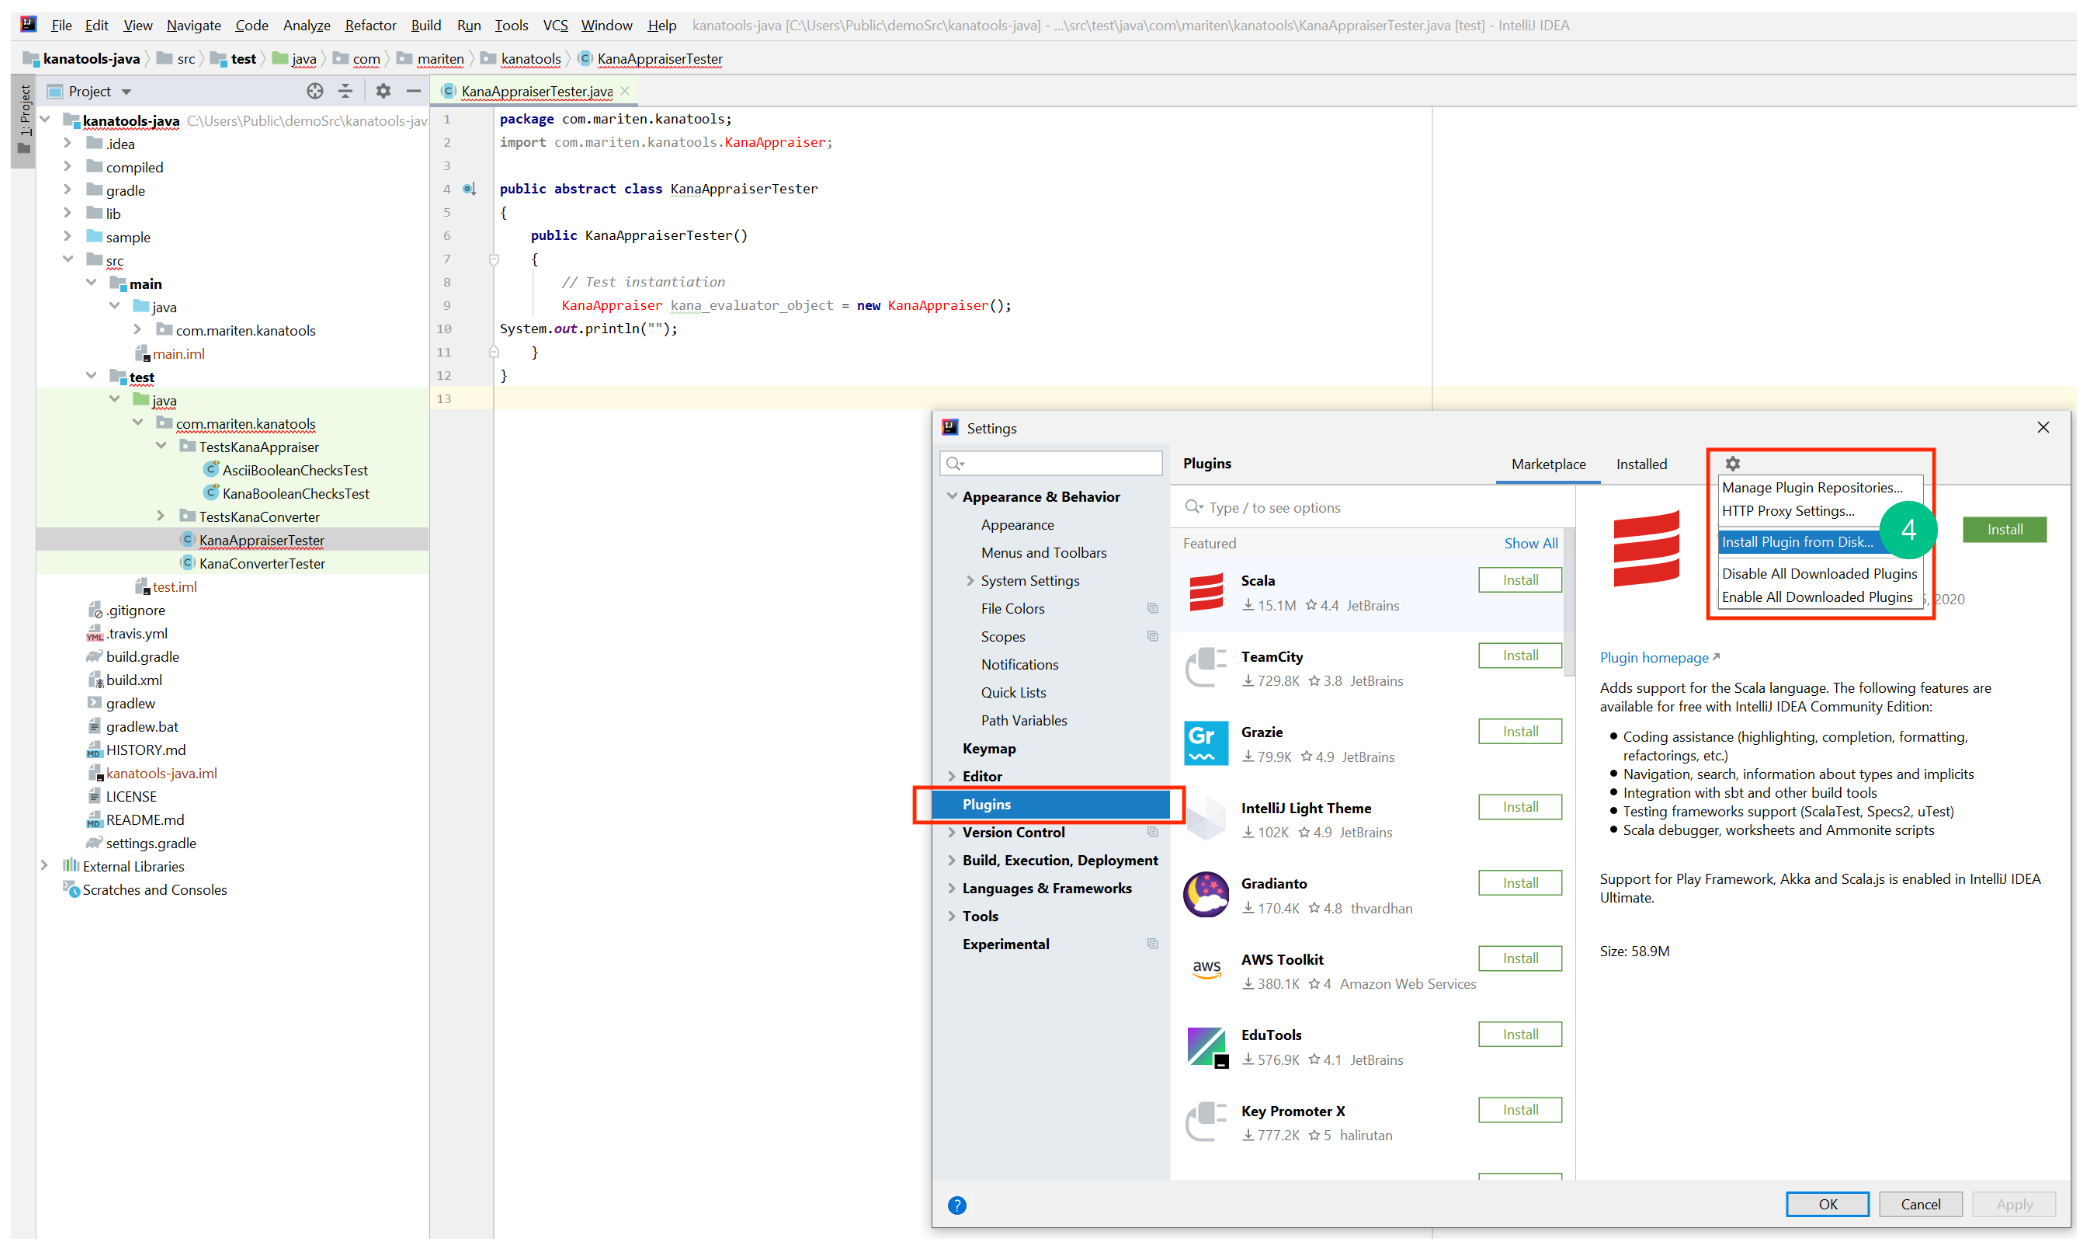The height and width of the screenshot is (1244, 2086).
Task: Choose Install Plugin from Disk... menu item
Action: (1799, 542)
